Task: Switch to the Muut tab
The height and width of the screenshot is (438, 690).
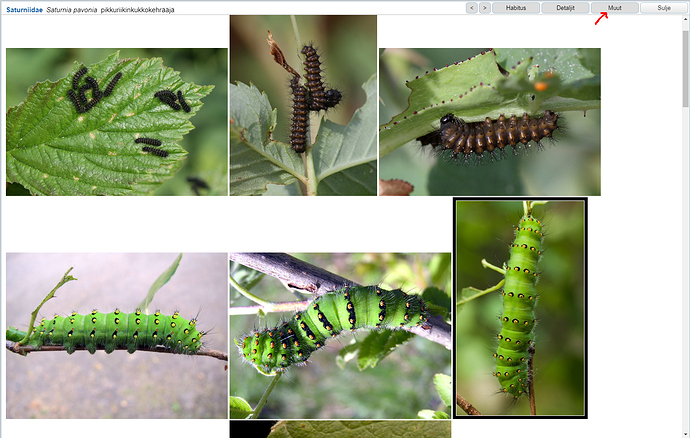Action: 615,7
